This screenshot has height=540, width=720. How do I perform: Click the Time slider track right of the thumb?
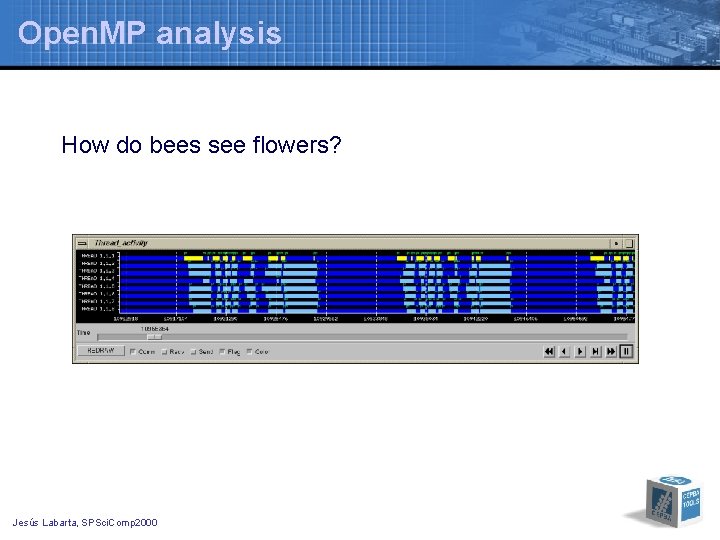394,337
